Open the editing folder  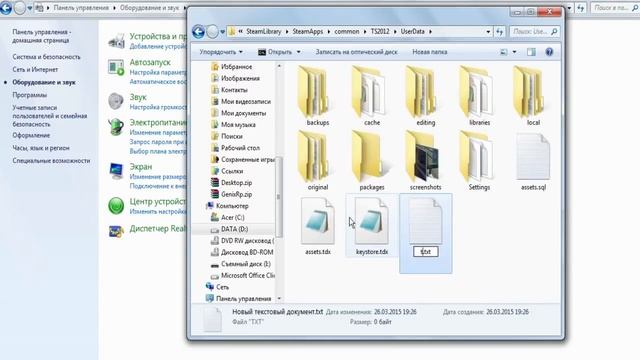[425, 96]
